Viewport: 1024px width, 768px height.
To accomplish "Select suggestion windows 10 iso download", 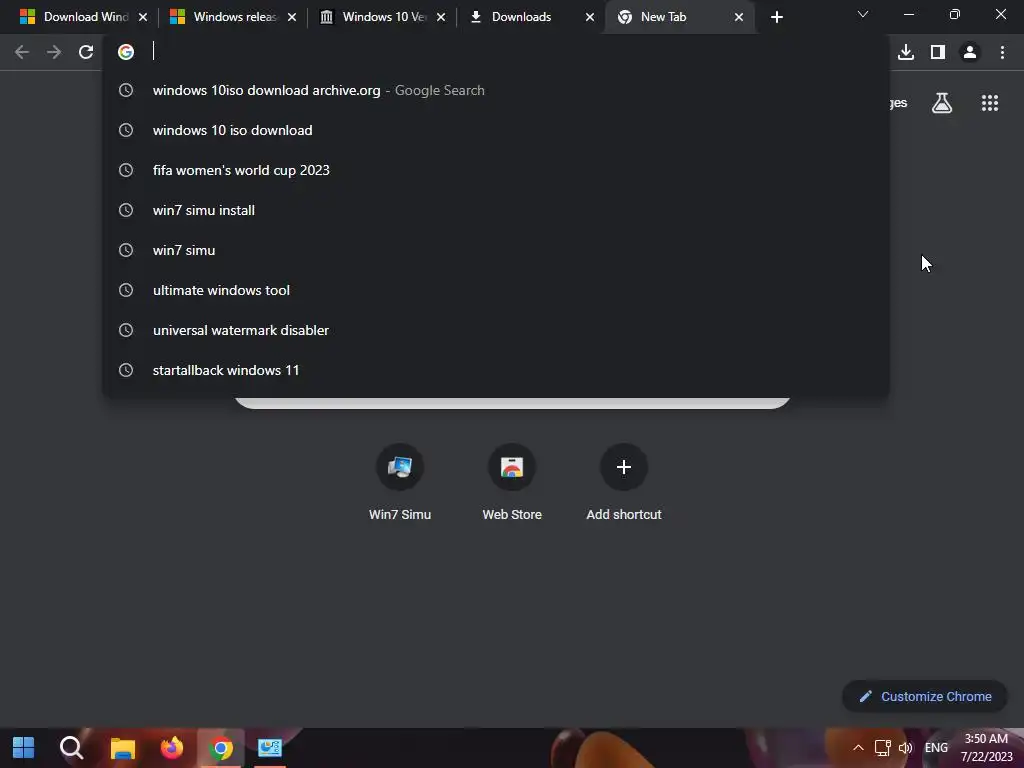I will point(496,130).
